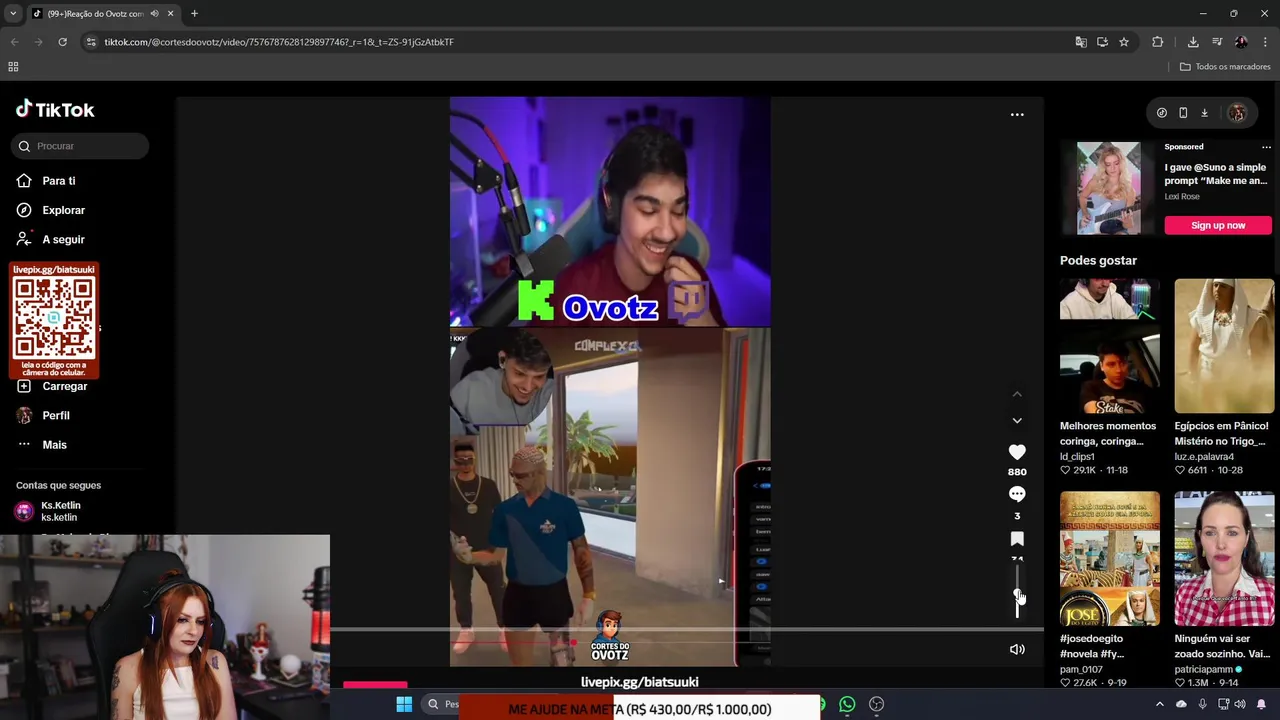Open the luz.e.palavra4 author link
Screen dimensions: 1280x720
click(1204, 457)
